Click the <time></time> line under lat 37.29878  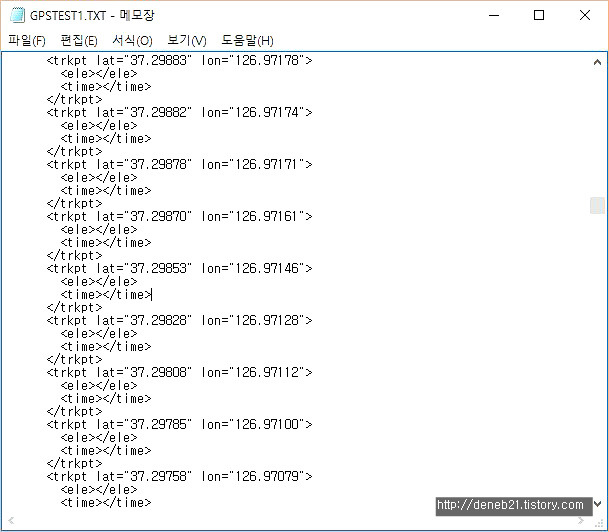coord(106,191)
